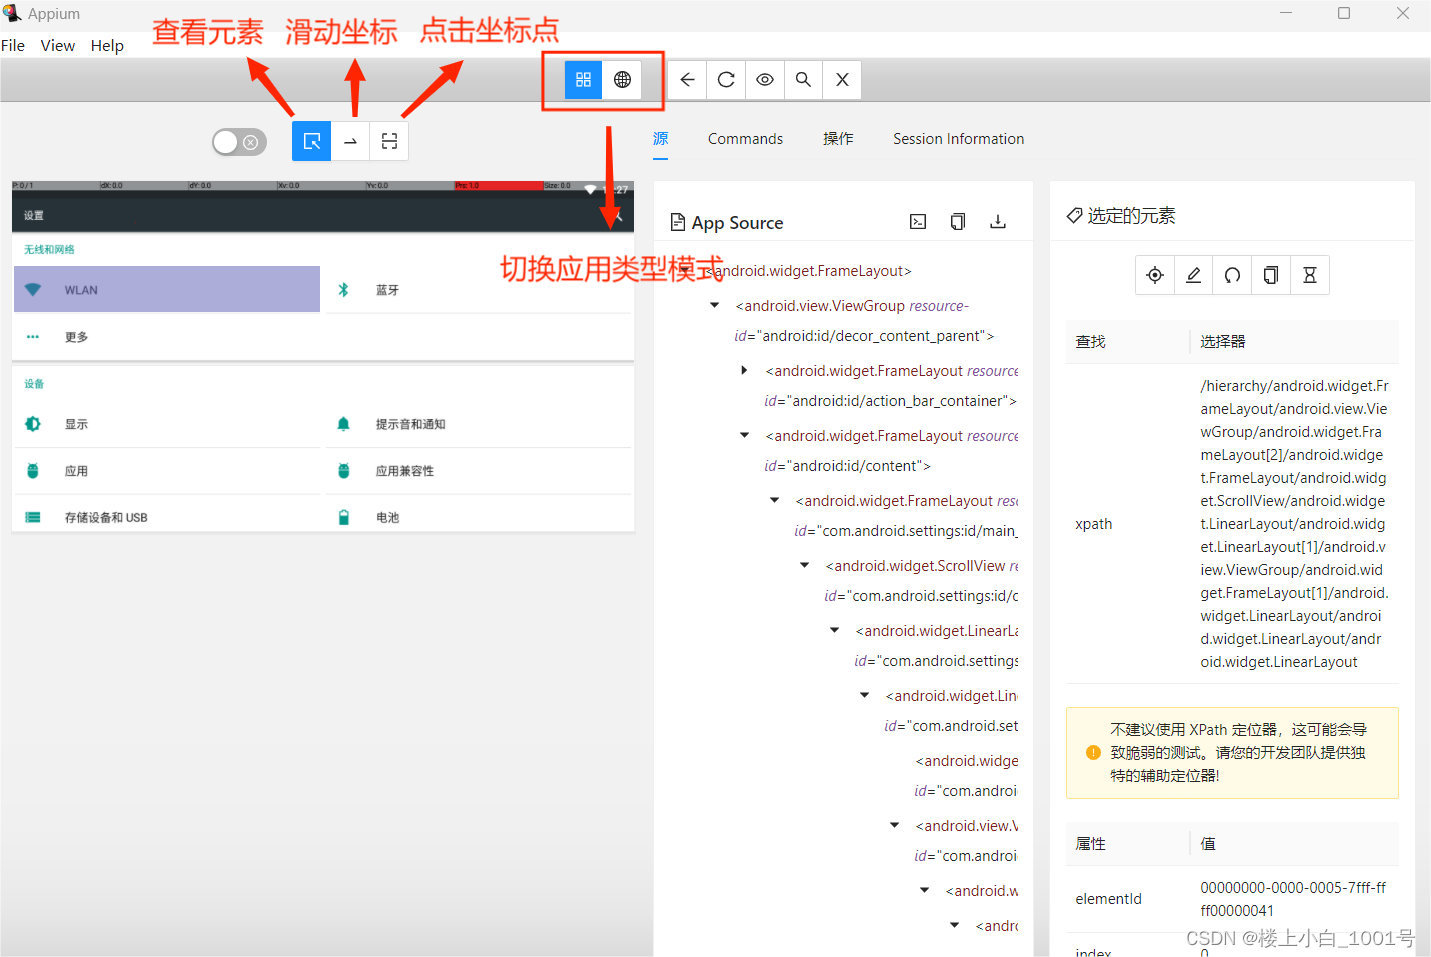1431x957 pixels.
Task: Open the View menu
Action: [58, 45]
